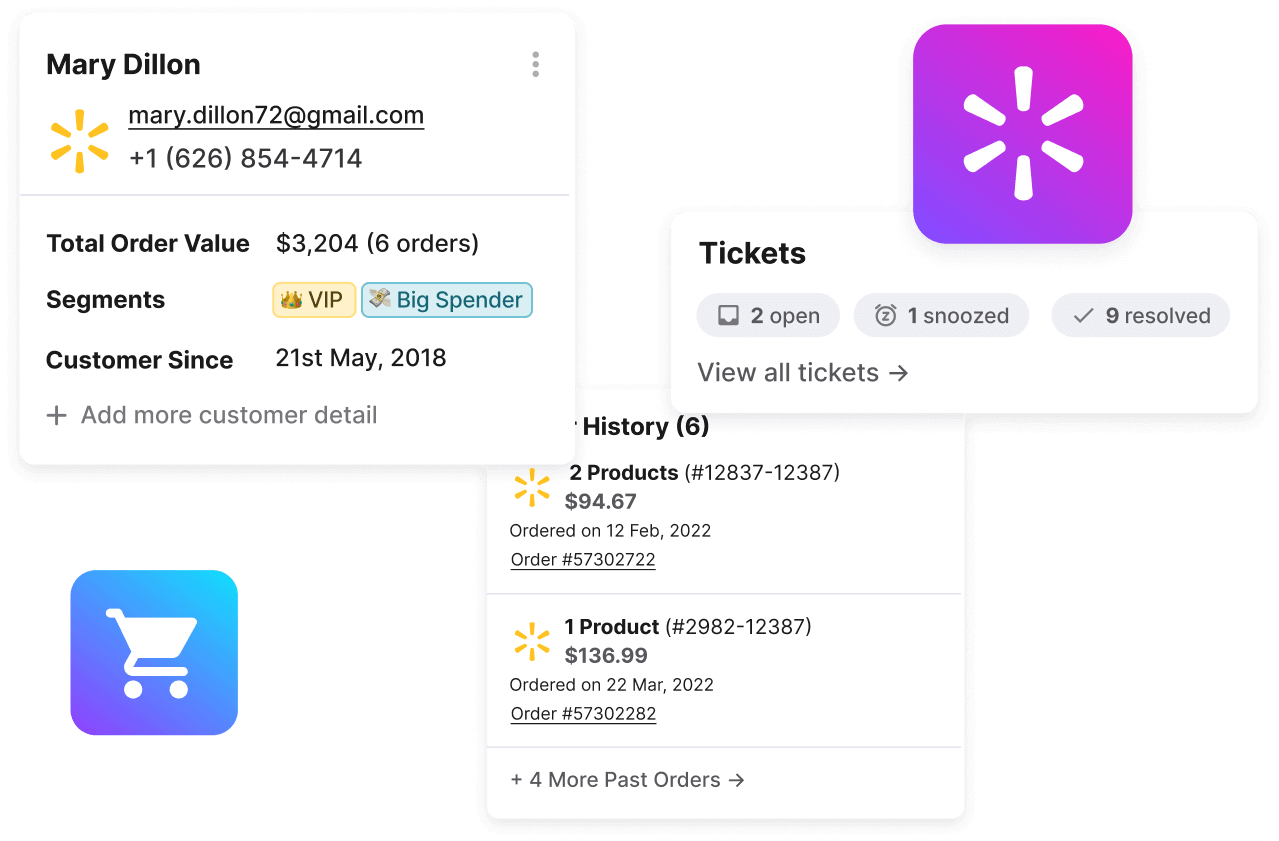Click View all tickets link
This screenshot has width=1279, height=841.
click(802, 373)
